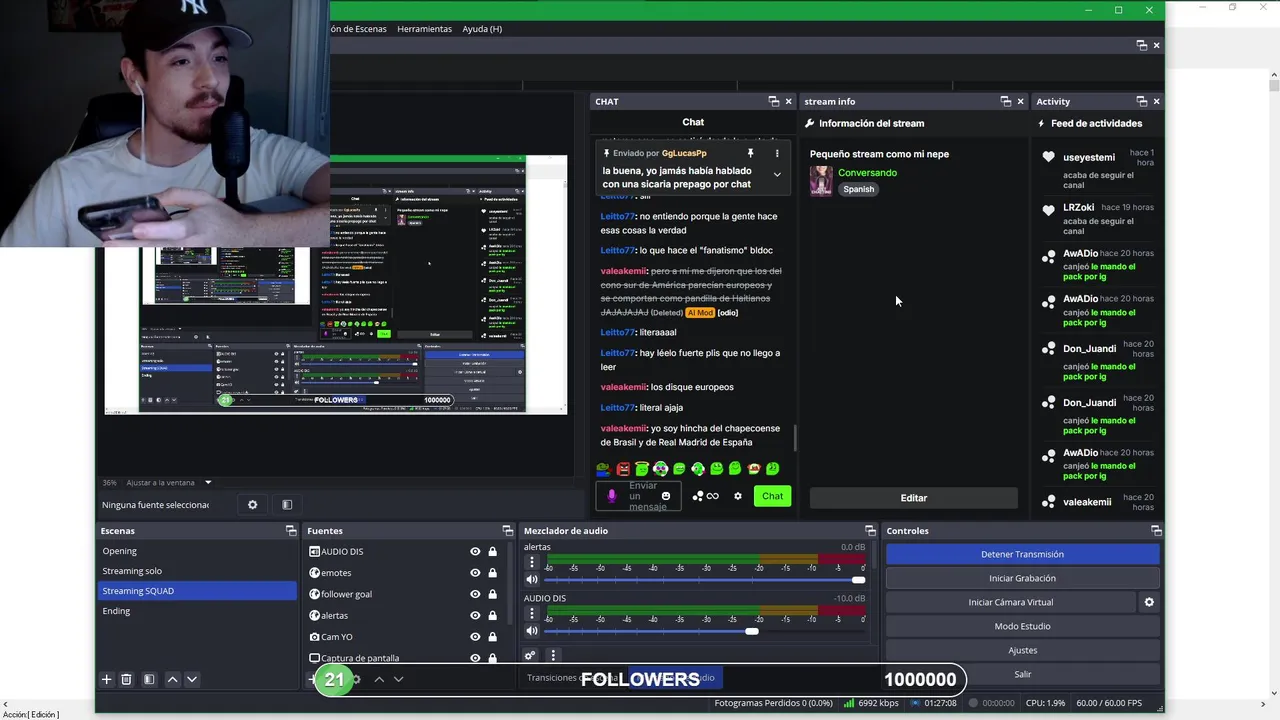Mute alertas channel speaker icon
This screenshot has width=1280, height=720.
tap(532, 580)
